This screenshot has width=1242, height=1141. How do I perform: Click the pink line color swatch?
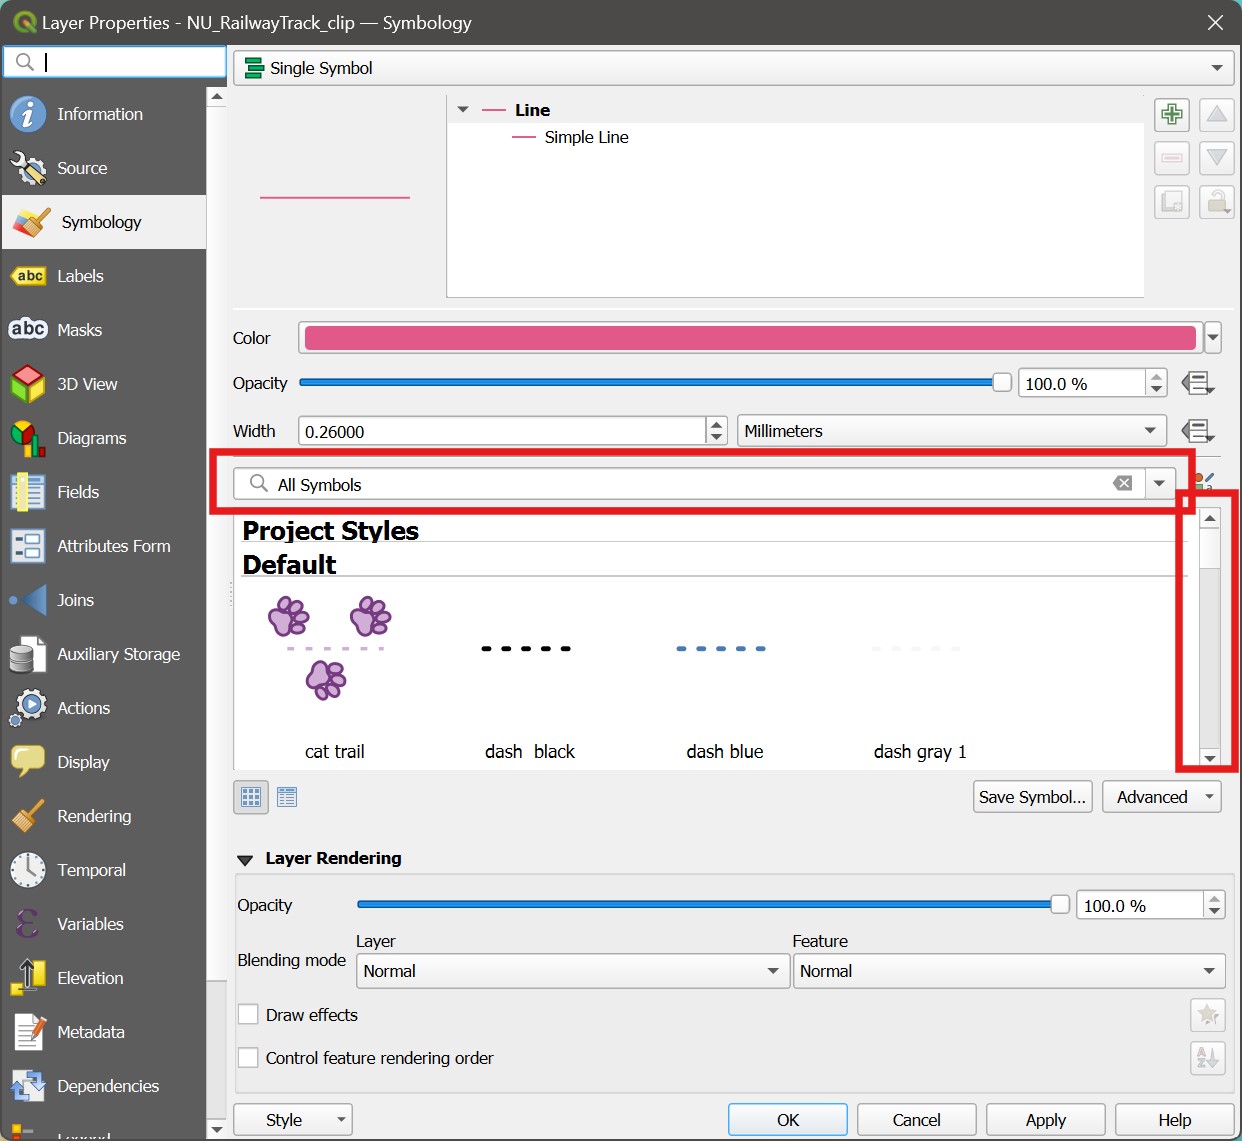click(750, 338)
